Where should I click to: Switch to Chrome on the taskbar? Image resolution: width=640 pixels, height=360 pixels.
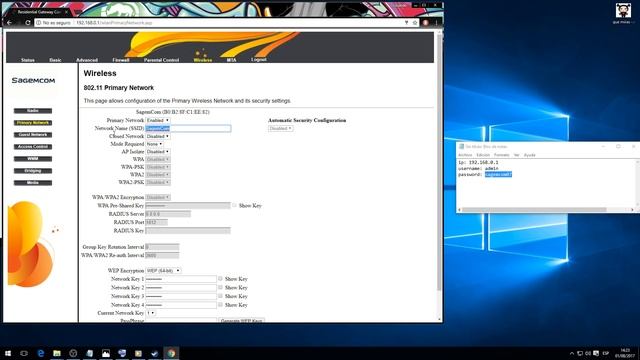tap(171, 353)
